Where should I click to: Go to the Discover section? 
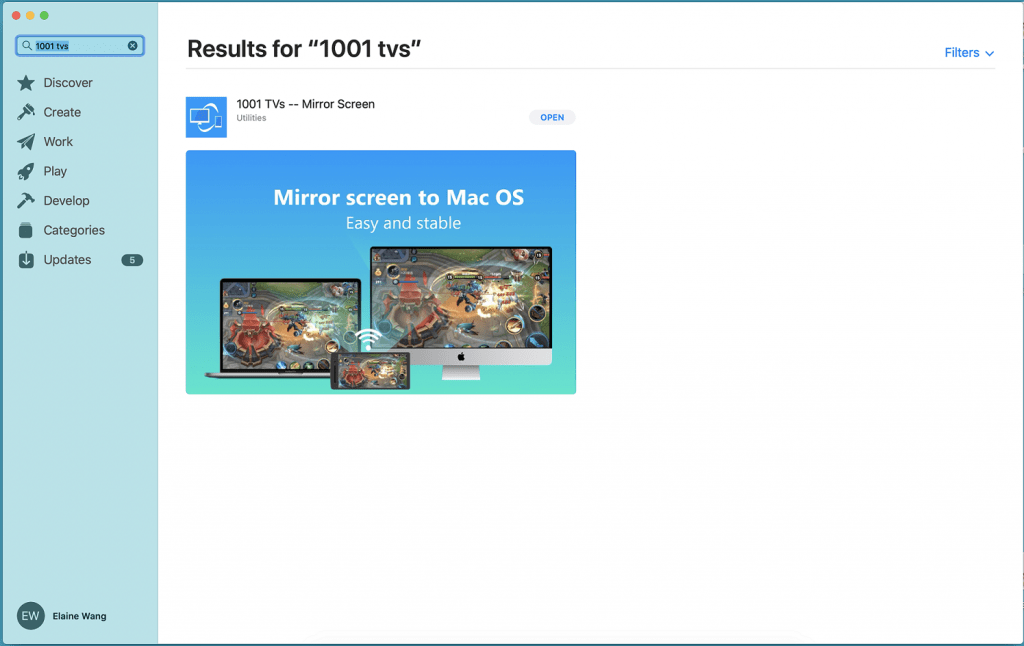click(x=68, y=83)
